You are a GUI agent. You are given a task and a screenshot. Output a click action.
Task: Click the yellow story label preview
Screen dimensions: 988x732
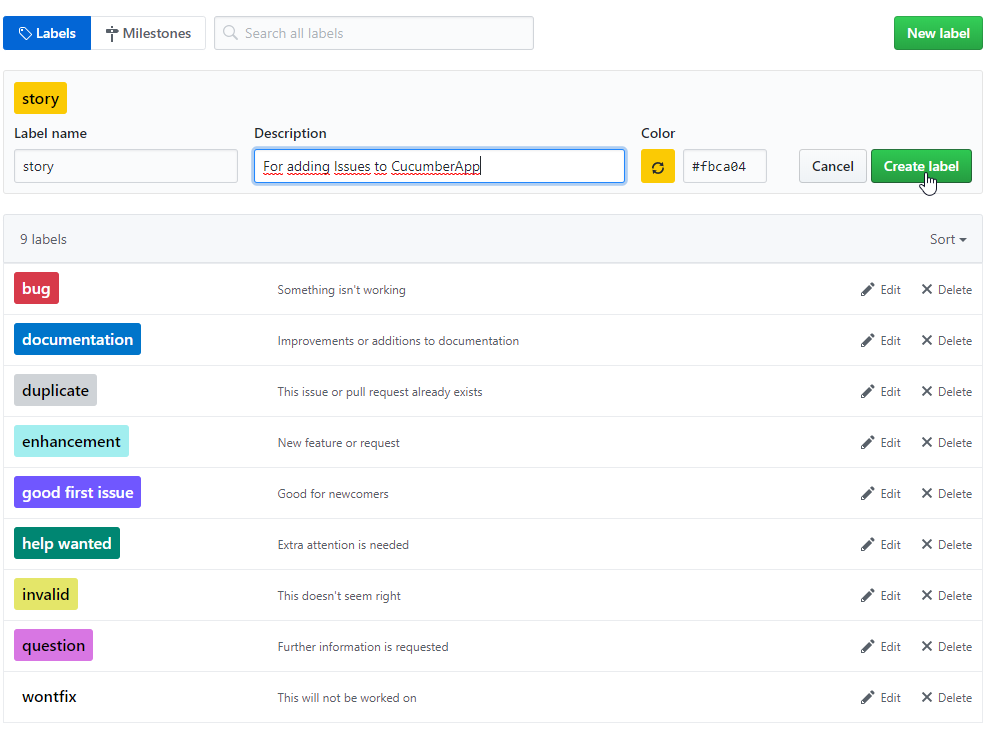[x=40, y=99]
